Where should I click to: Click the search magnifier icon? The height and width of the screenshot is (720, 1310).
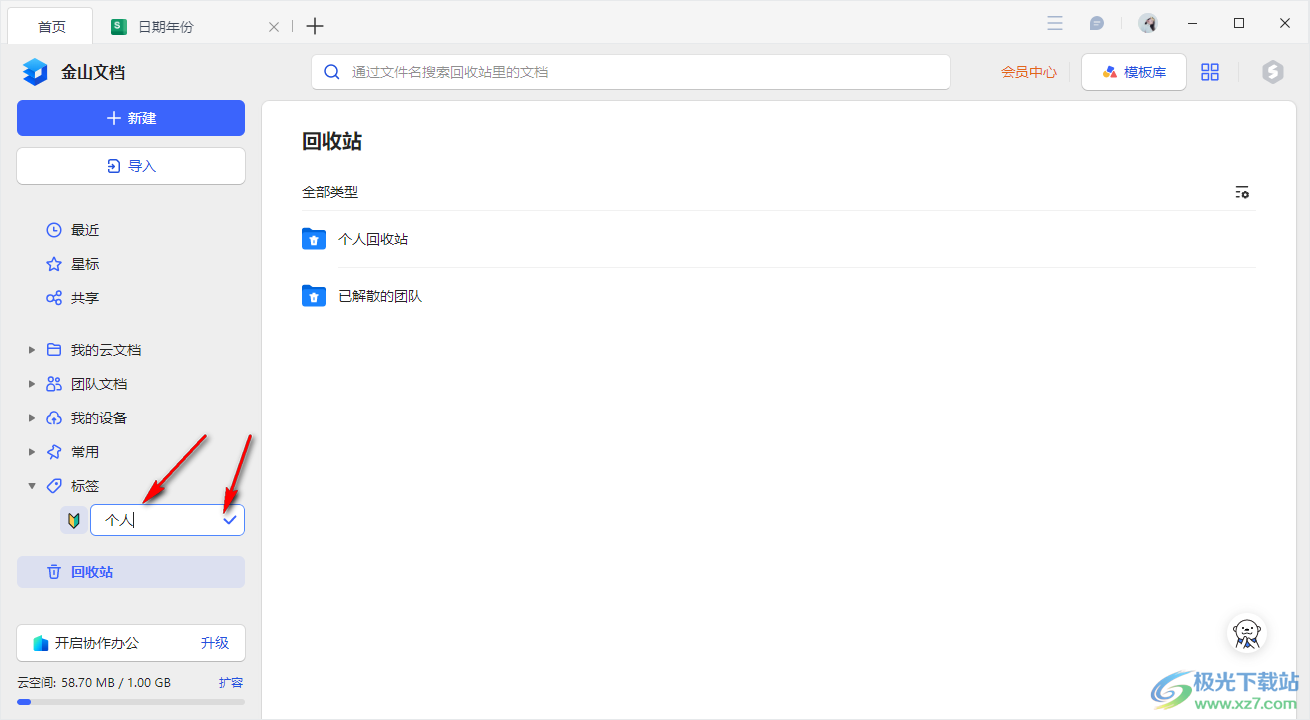[332, 72]
